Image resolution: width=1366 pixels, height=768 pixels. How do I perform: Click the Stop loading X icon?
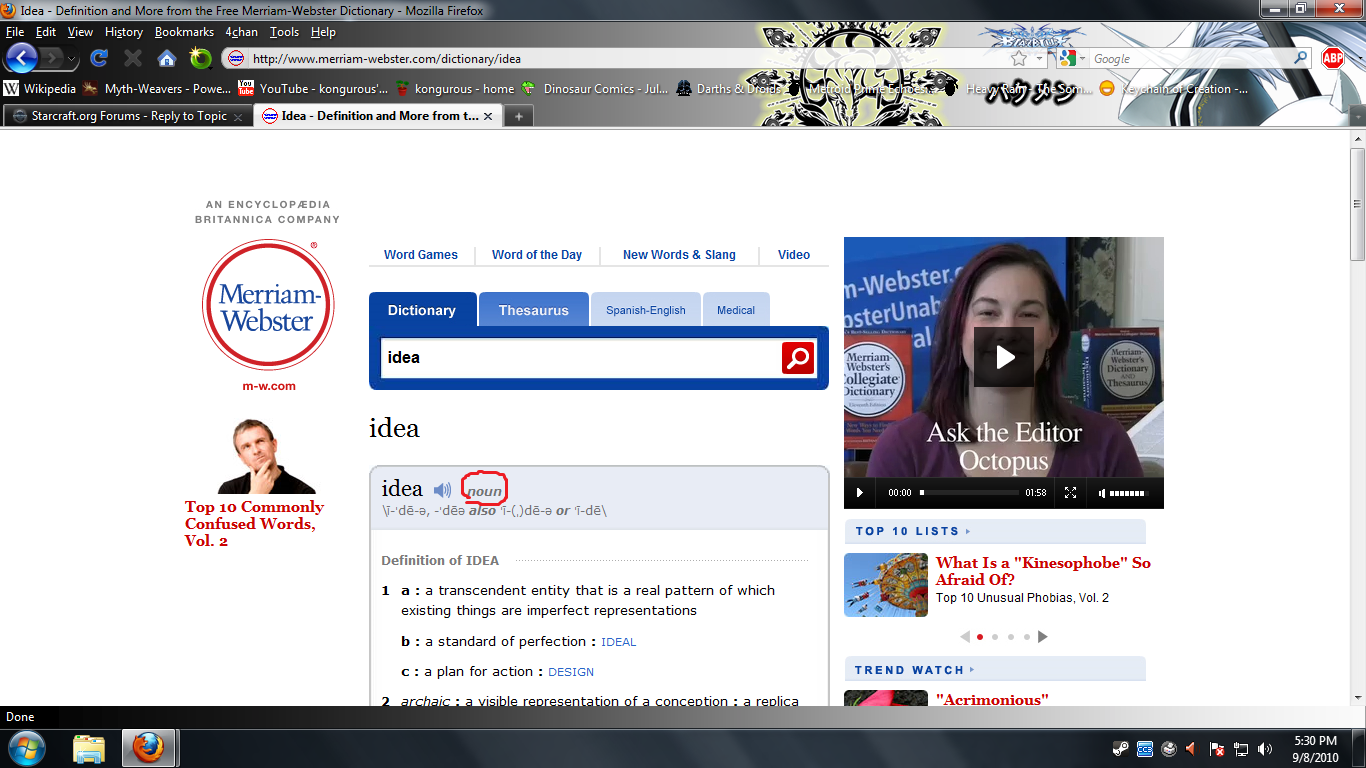[133, 58]
